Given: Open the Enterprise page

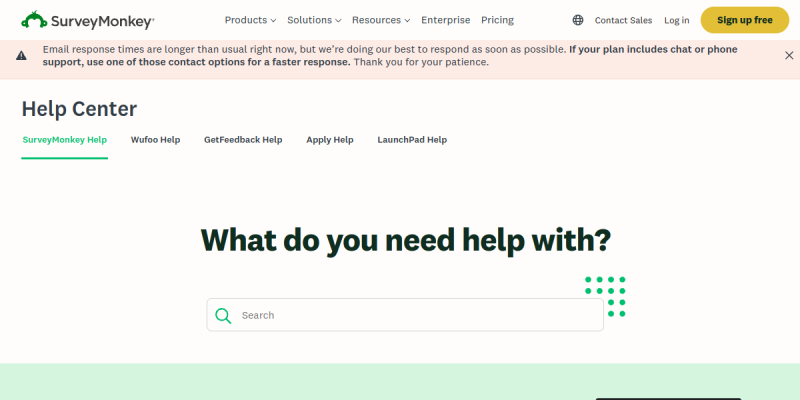Looking at the screenshot, I should 445,20.
